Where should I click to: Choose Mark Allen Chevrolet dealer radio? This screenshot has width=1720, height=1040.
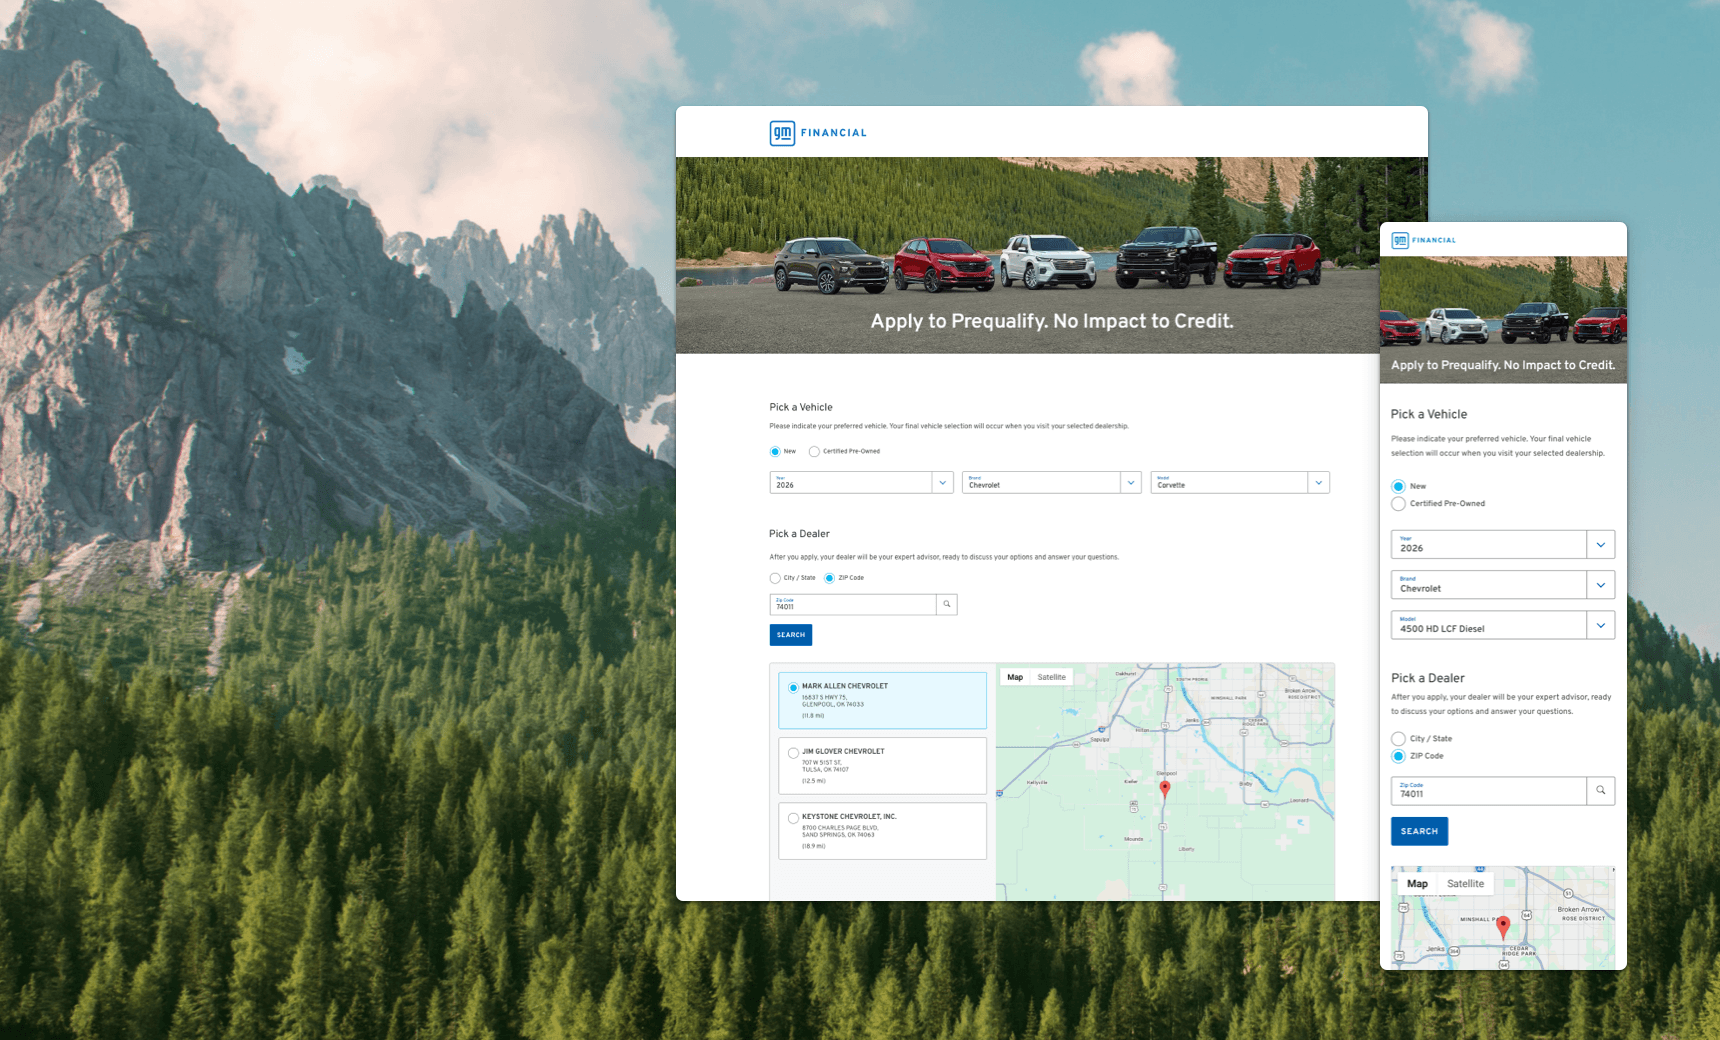[793, 687]
